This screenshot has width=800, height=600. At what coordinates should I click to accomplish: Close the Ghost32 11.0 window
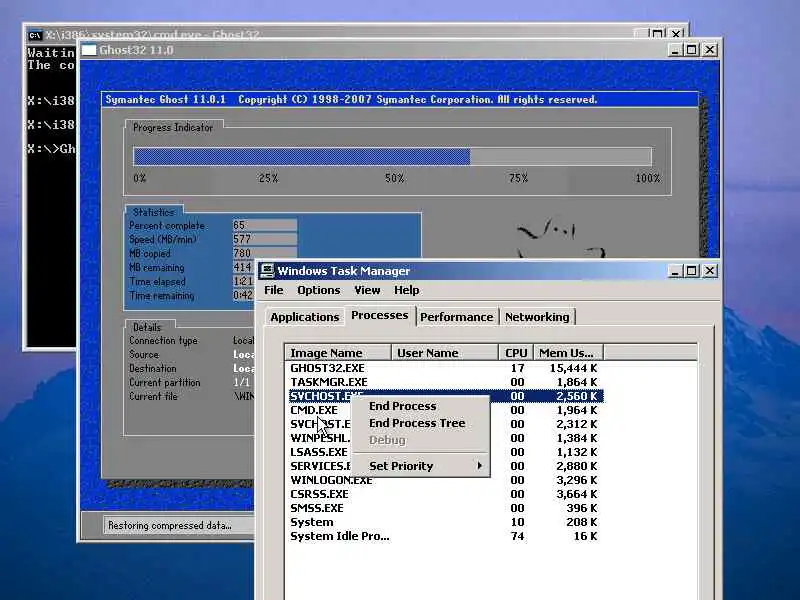click(x=710, y=50)
